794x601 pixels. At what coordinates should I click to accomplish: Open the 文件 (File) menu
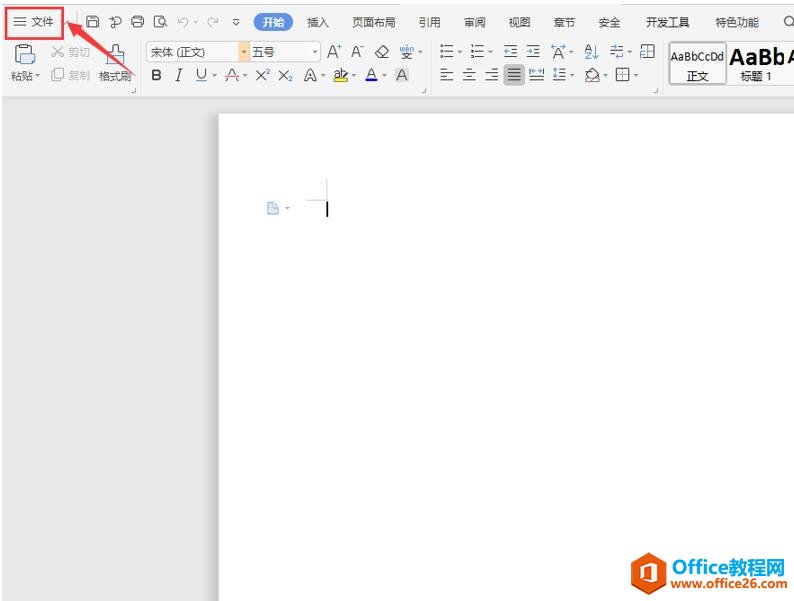pos(34,22)
